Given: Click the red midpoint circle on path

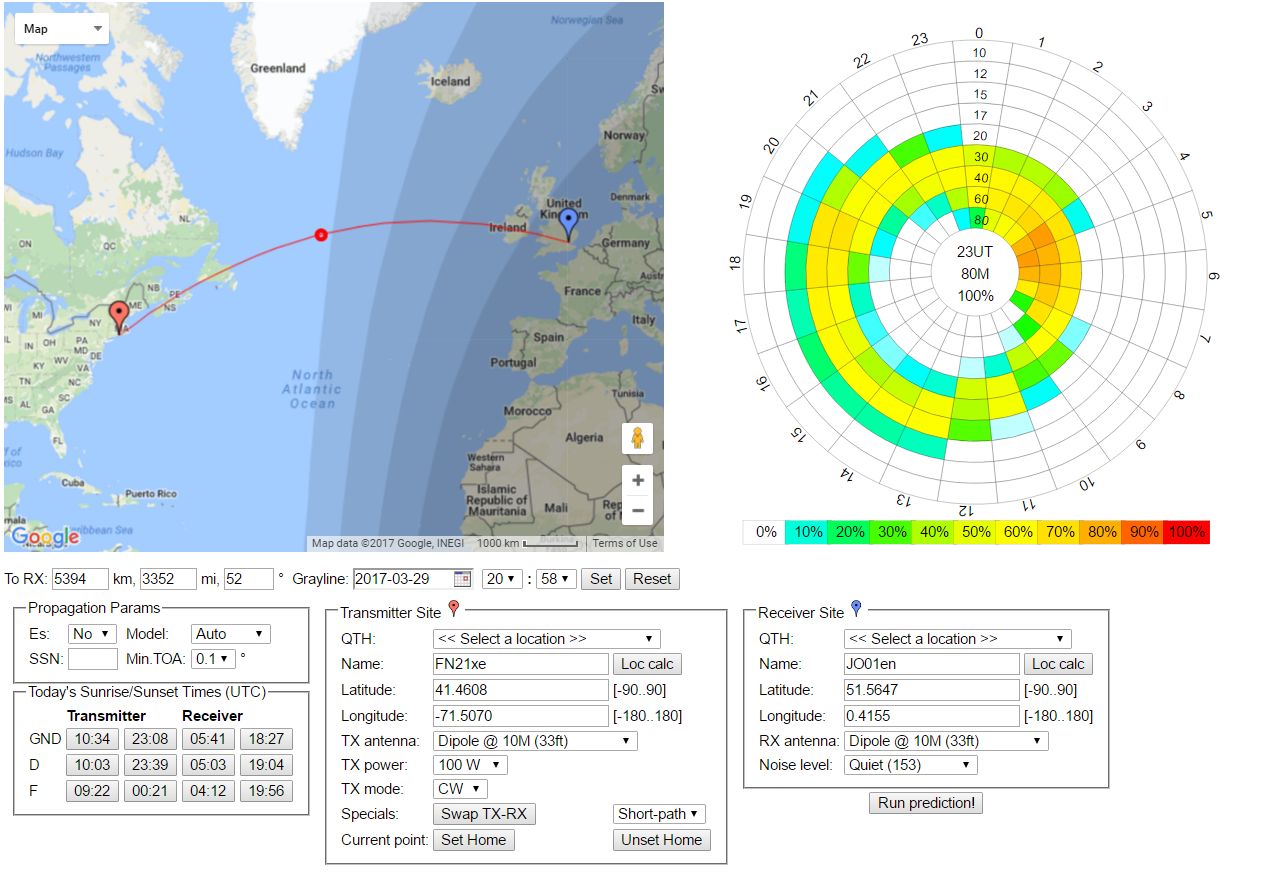Looking at the screenshot, I should pos(320,235).
